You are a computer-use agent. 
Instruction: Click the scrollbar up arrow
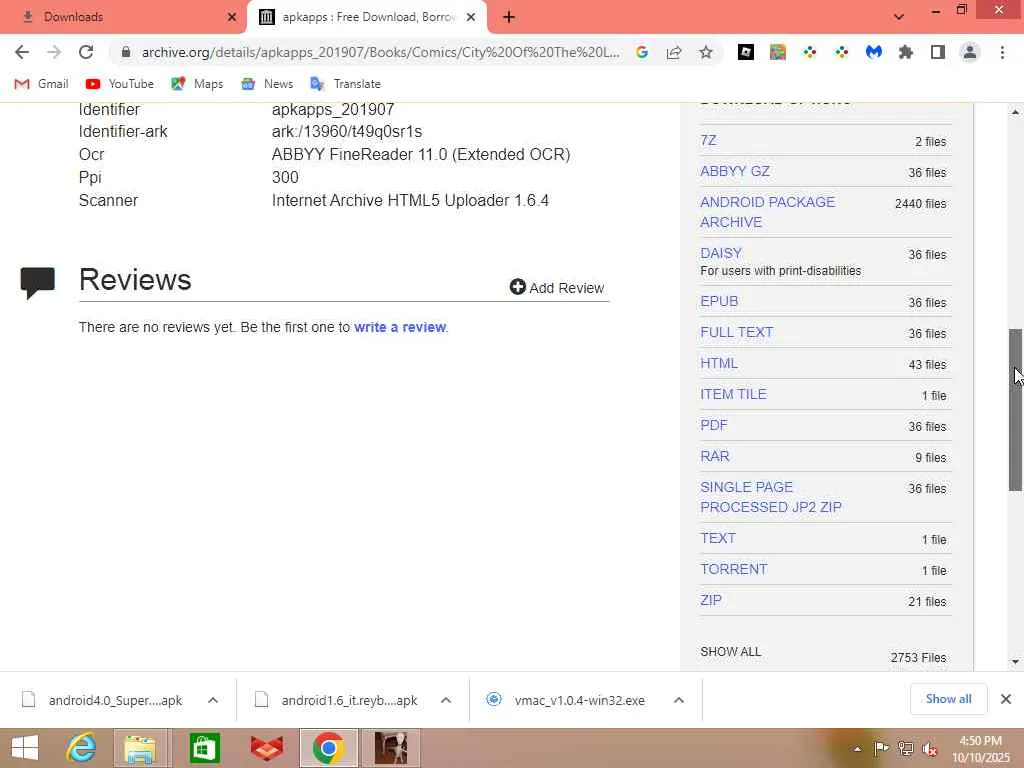[1015, 112]
